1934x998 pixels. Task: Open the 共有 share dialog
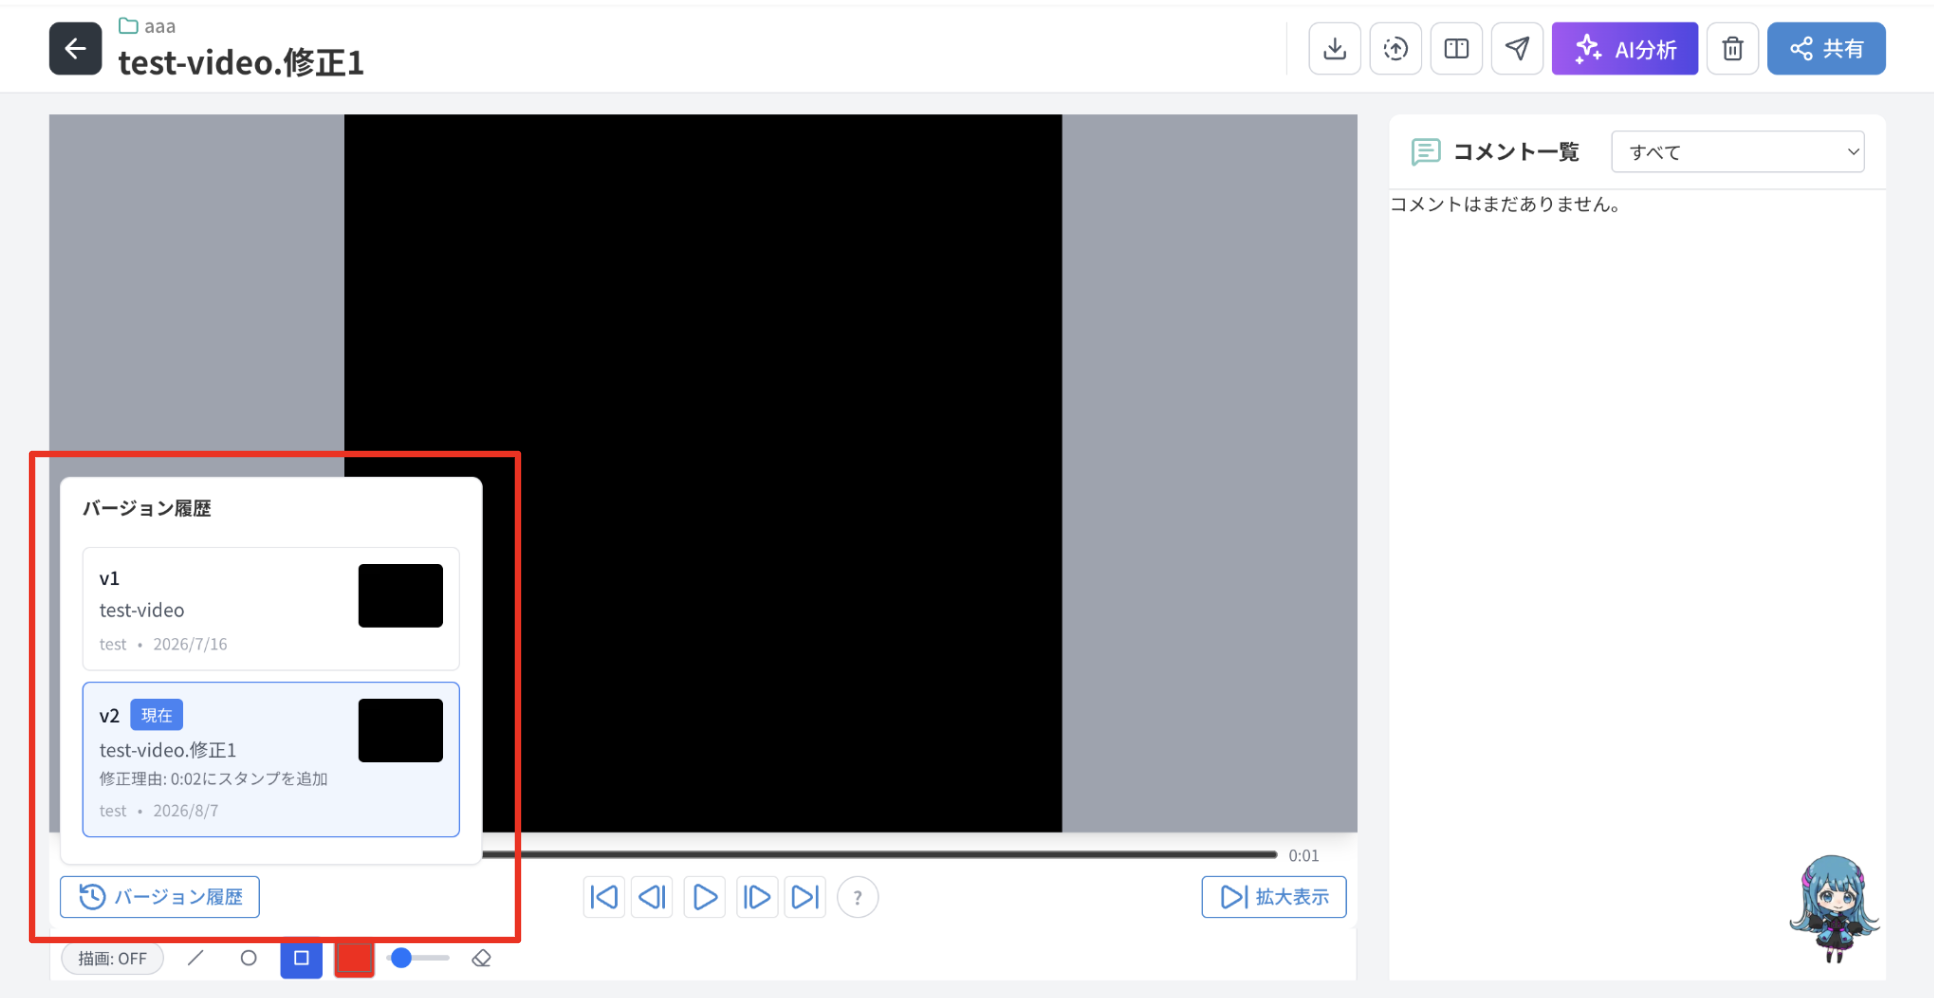click(1826, 49)
